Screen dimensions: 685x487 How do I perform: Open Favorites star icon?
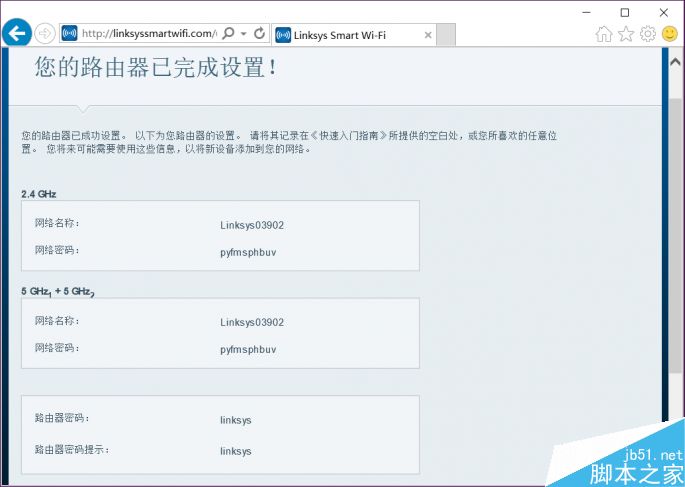(x=626, y=34)
